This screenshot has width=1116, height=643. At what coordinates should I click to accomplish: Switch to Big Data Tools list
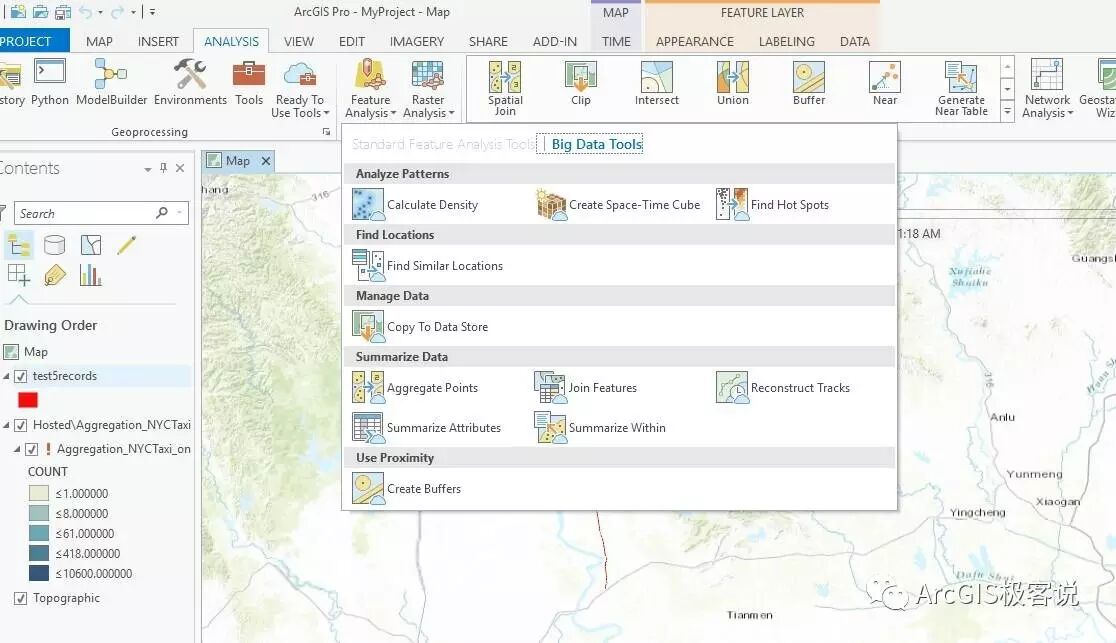click(596, 144)
